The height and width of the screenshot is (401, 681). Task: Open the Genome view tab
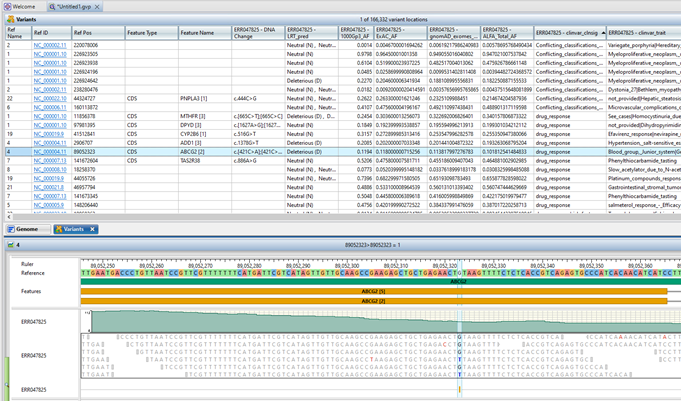pyautogui.click(x=26, y=229)
